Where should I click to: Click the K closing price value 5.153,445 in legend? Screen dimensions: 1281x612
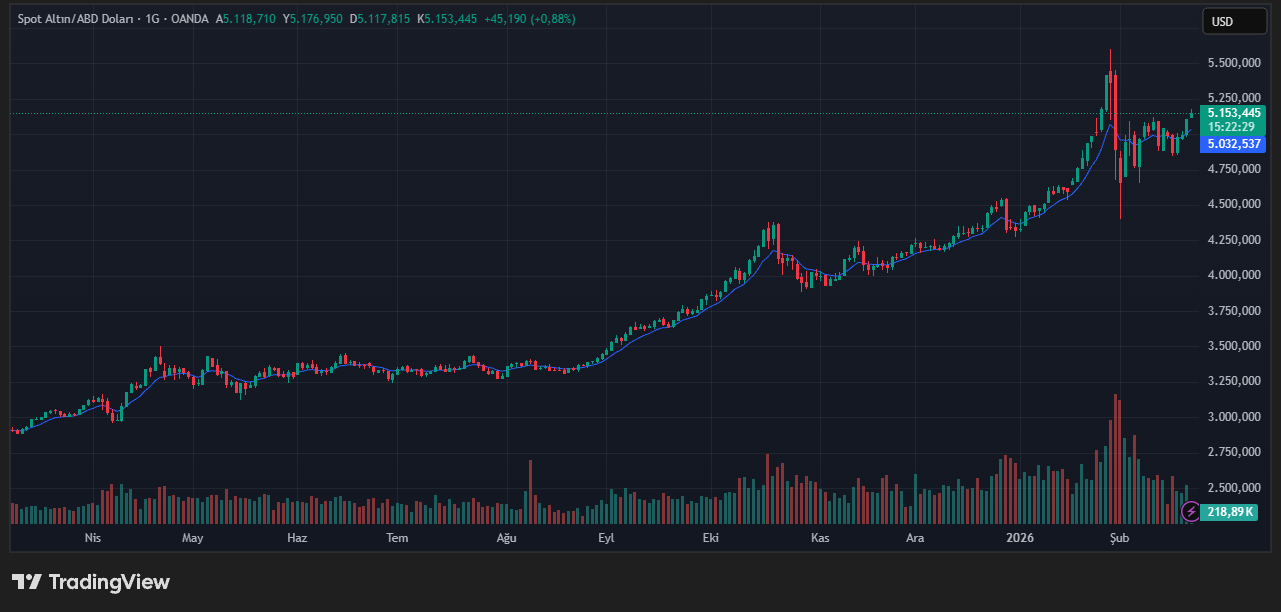450,19
